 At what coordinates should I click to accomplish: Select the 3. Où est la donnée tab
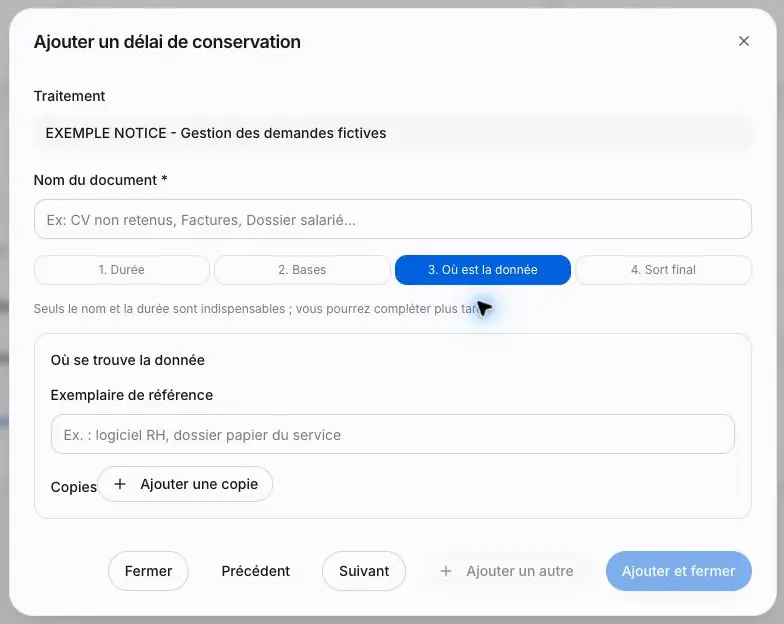coord(482,270)
